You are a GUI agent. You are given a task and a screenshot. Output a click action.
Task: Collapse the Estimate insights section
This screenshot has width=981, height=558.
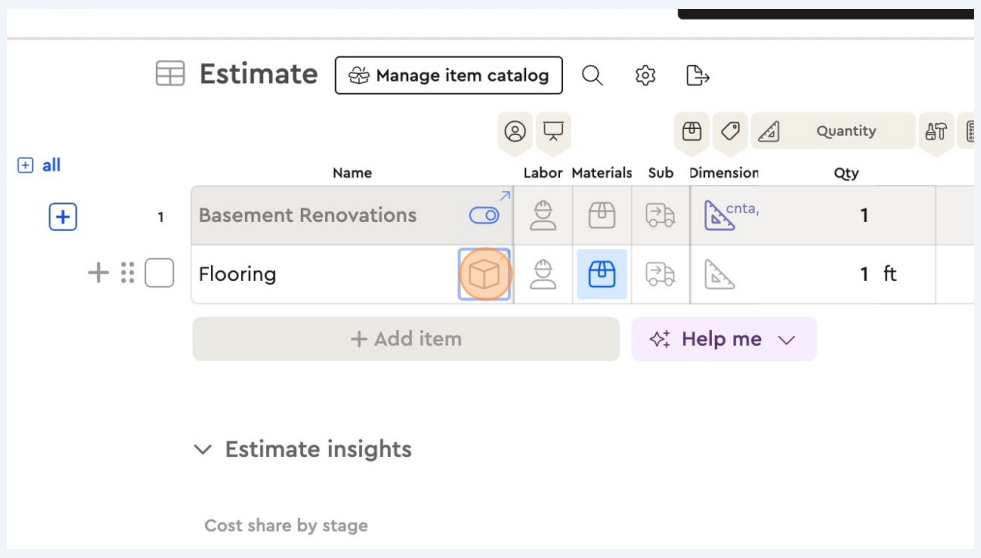204,450
